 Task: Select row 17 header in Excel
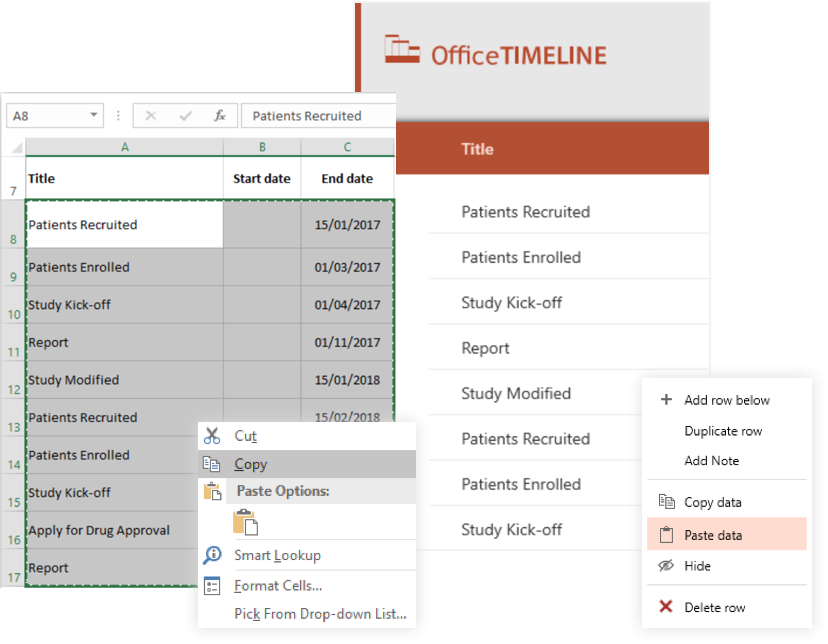tap(13, 567)
